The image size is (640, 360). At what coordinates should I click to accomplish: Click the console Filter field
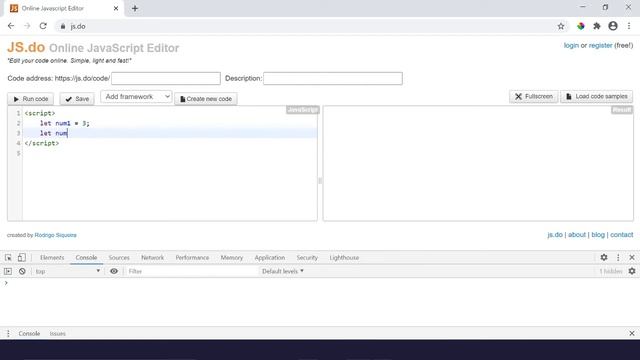click(192, 271)
